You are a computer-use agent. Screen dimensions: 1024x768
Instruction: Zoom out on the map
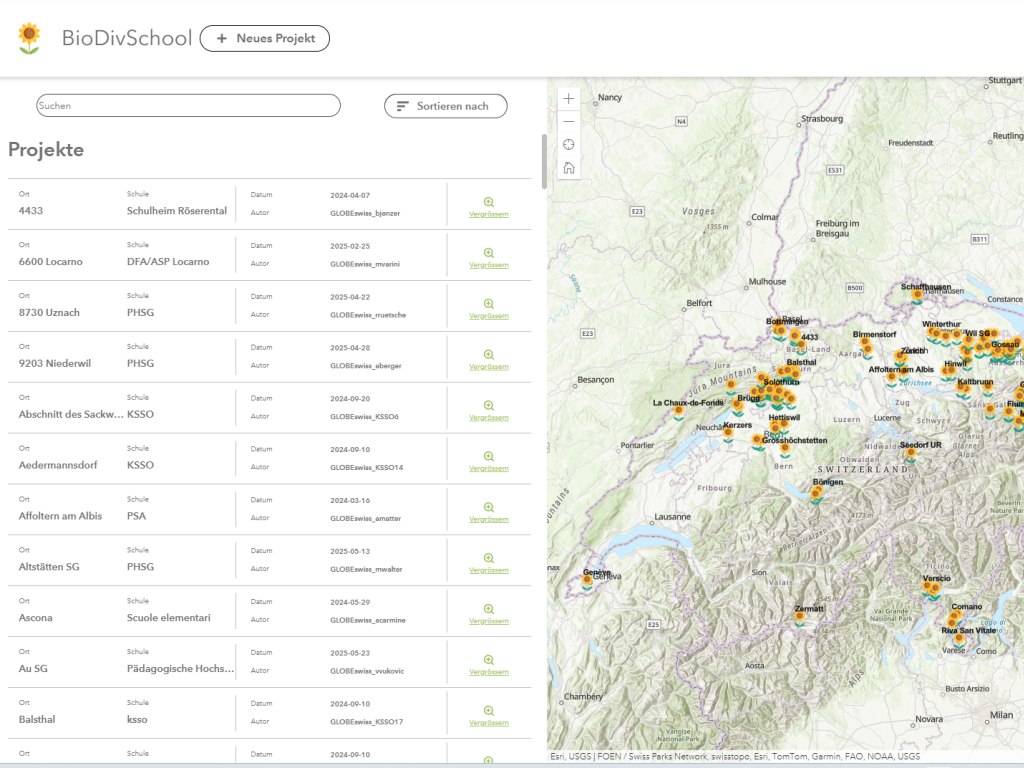569,122
